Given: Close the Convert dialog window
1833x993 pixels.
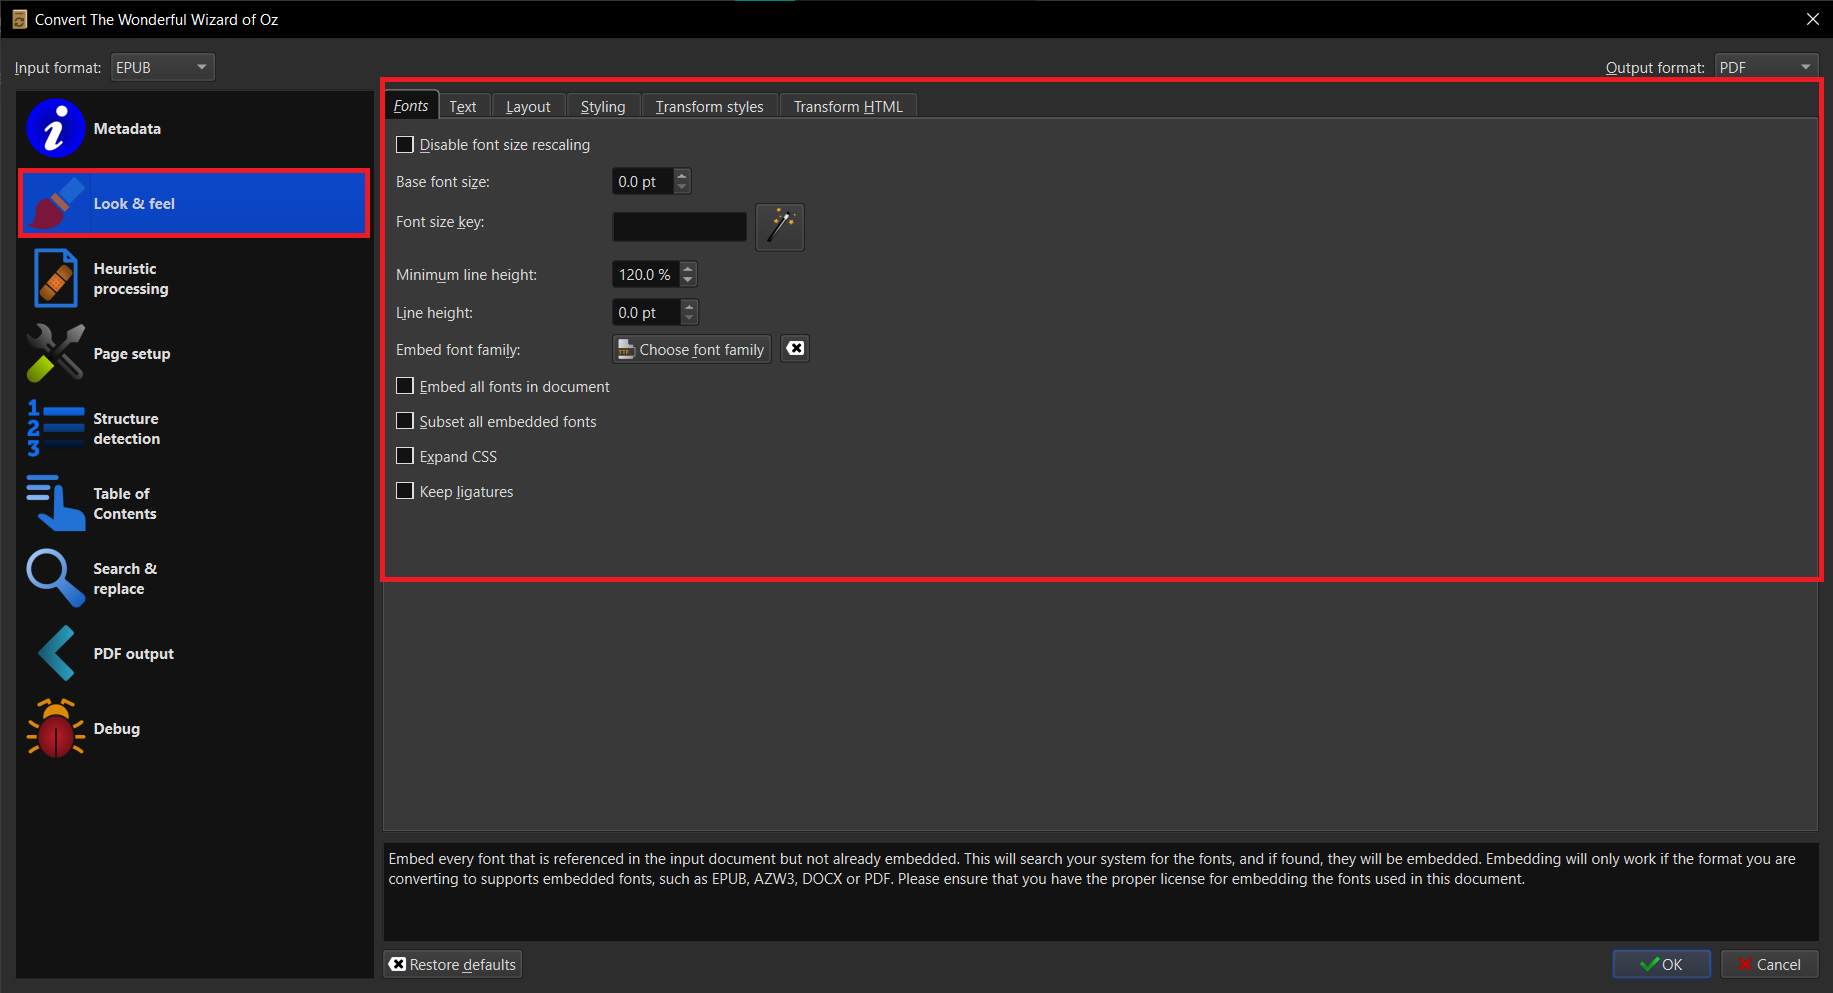Looking at the screenshot, I should tap(1812, 19).
